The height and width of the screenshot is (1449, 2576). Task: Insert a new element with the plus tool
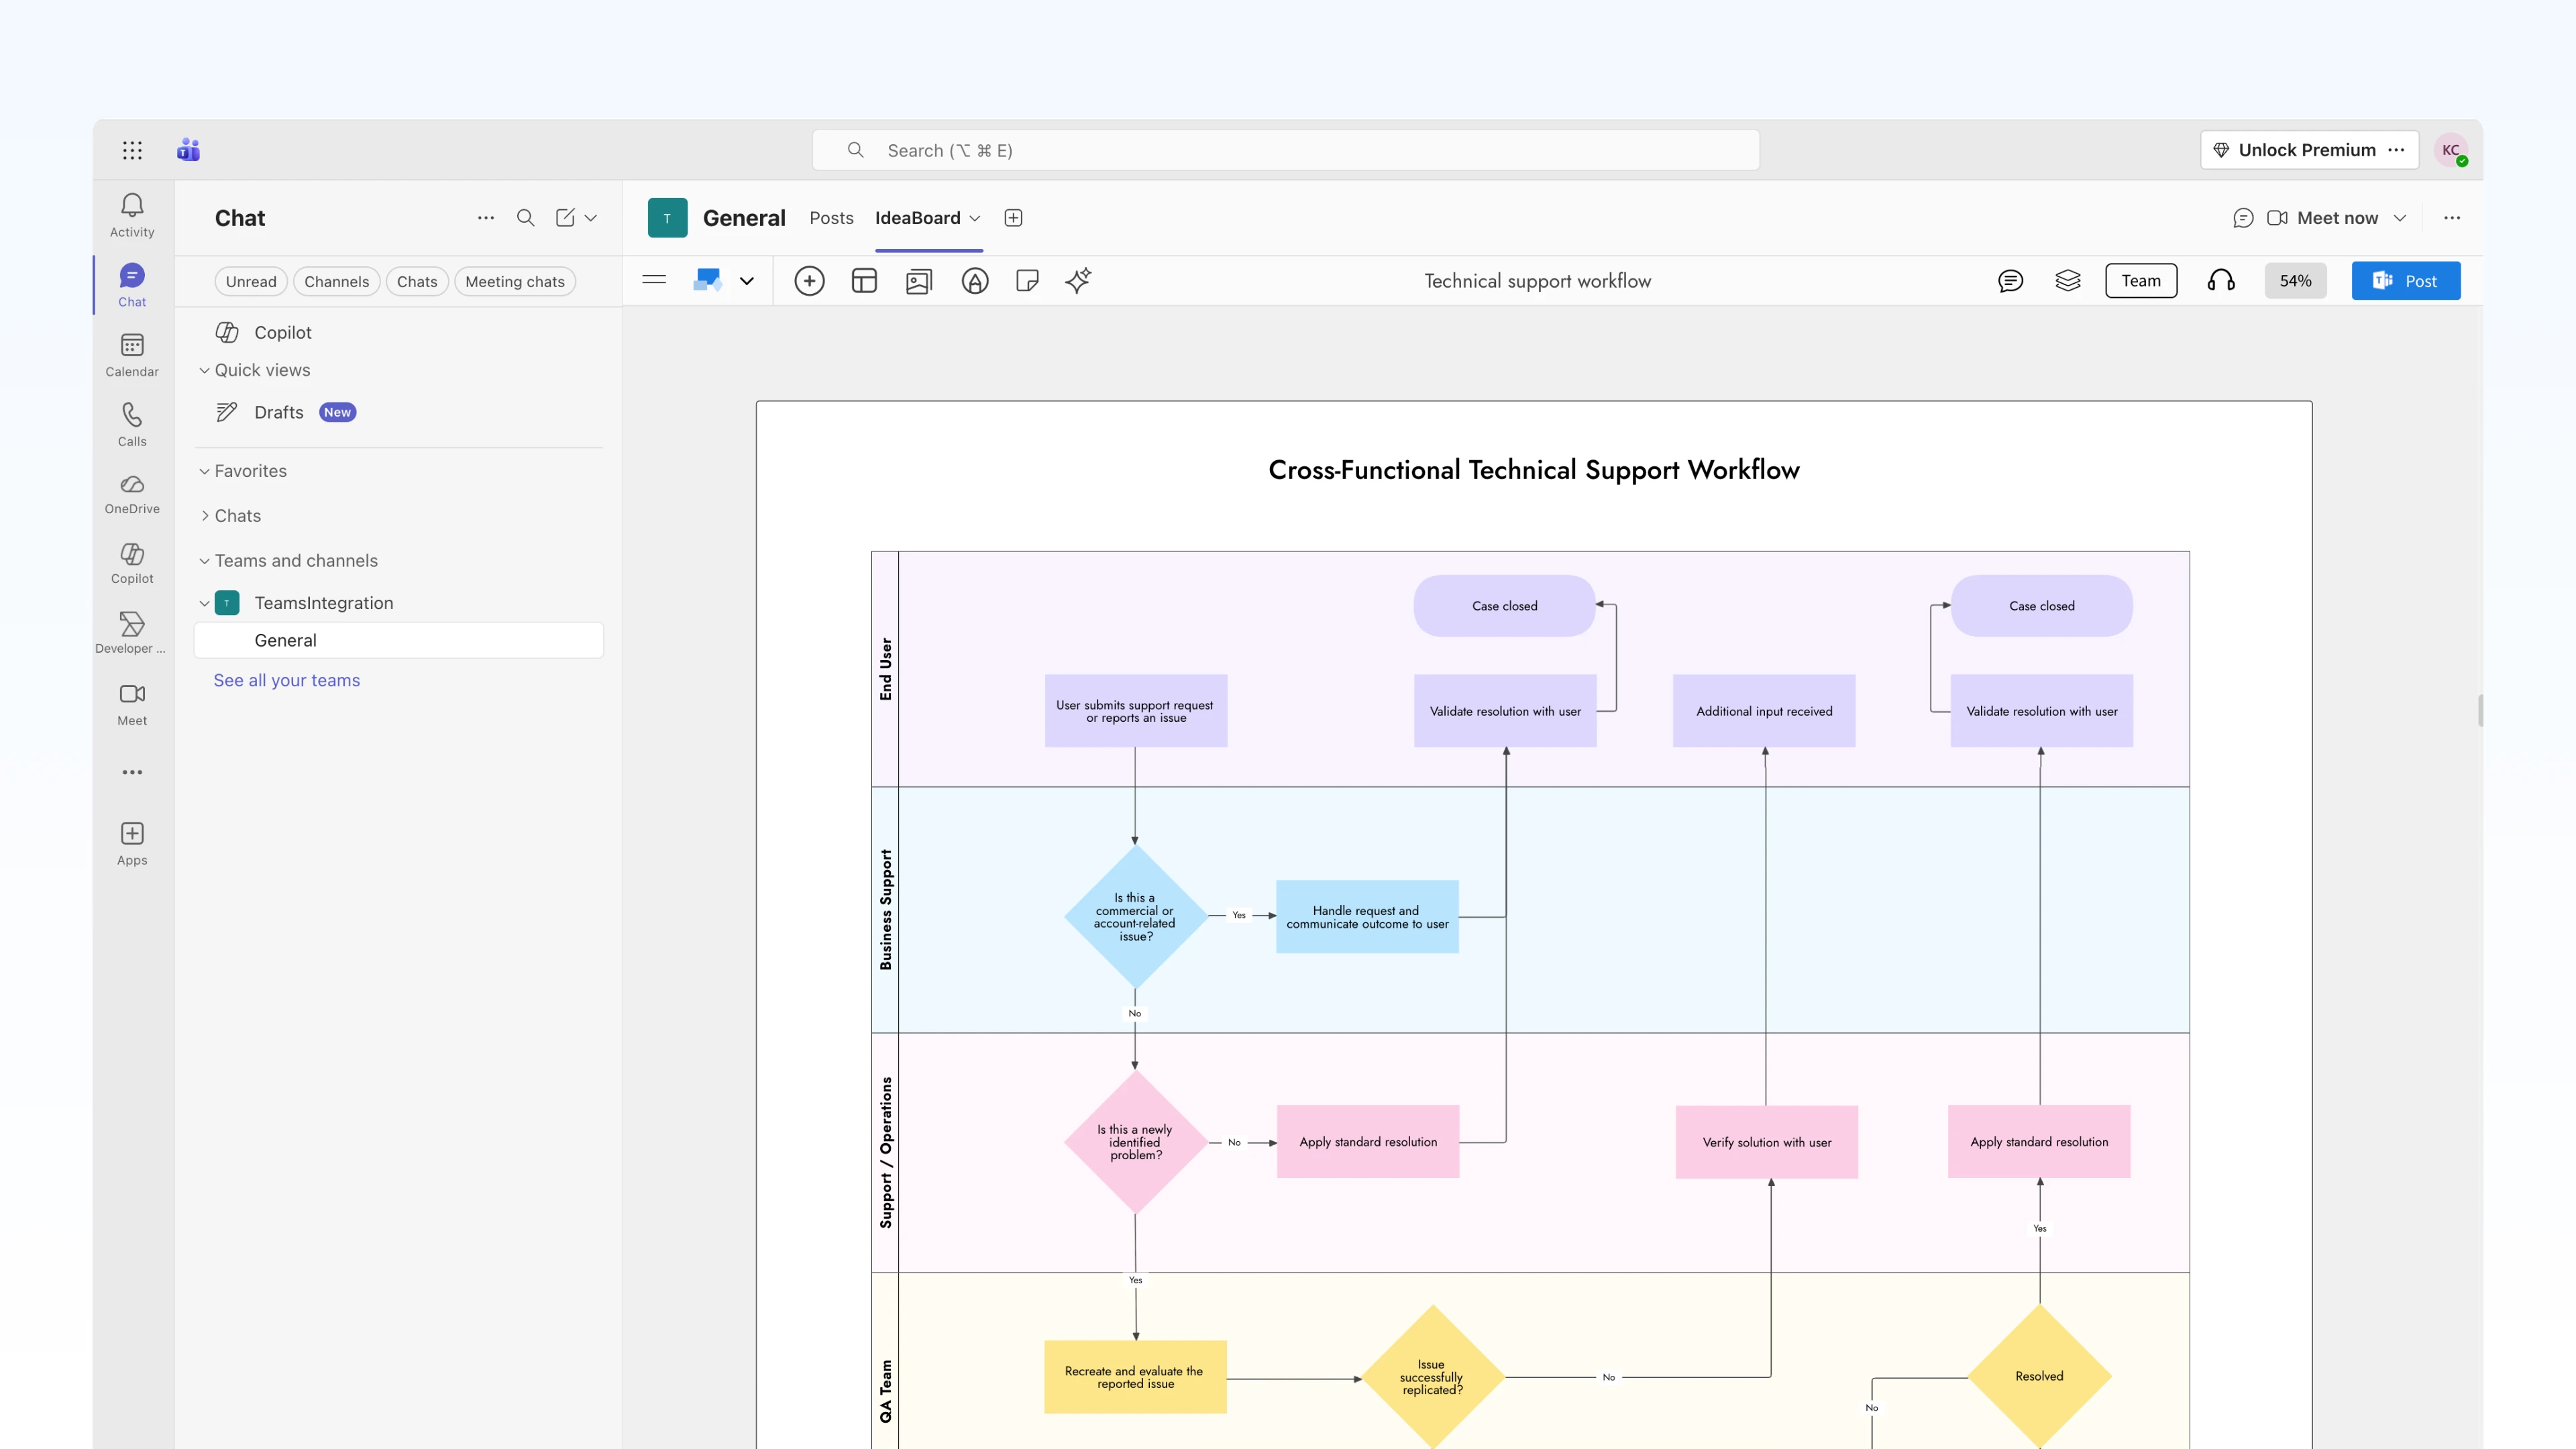[809, 281]
